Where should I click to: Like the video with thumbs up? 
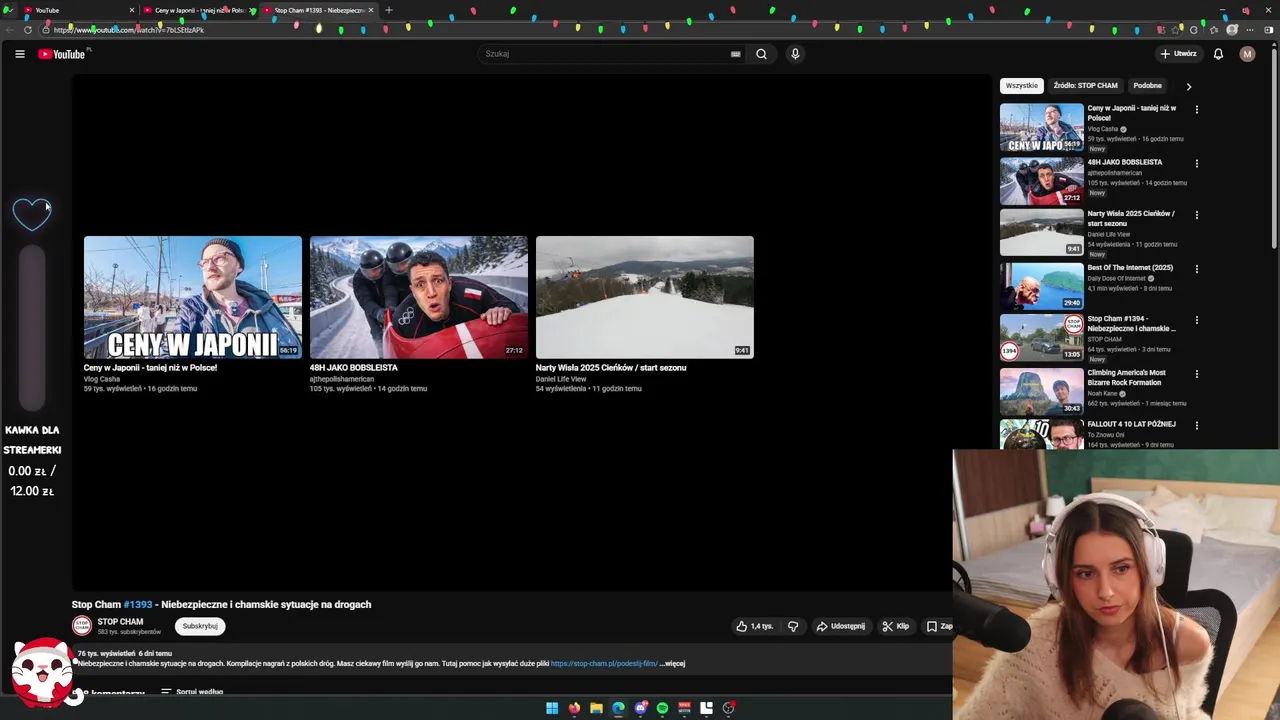click(x=755, y=626)
